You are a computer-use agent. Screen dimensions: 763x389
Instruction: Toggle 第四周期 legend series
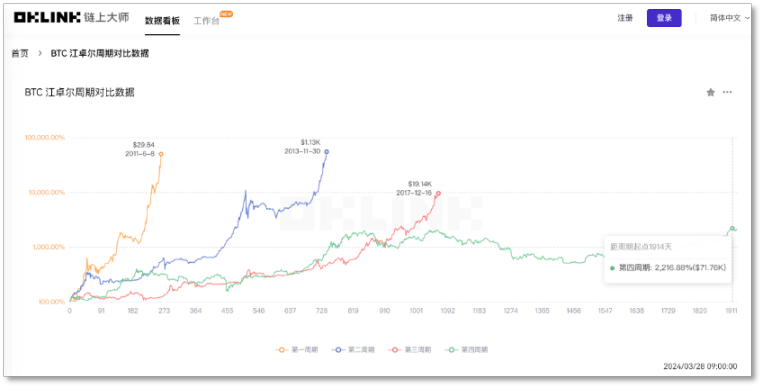tap(466, 350)
